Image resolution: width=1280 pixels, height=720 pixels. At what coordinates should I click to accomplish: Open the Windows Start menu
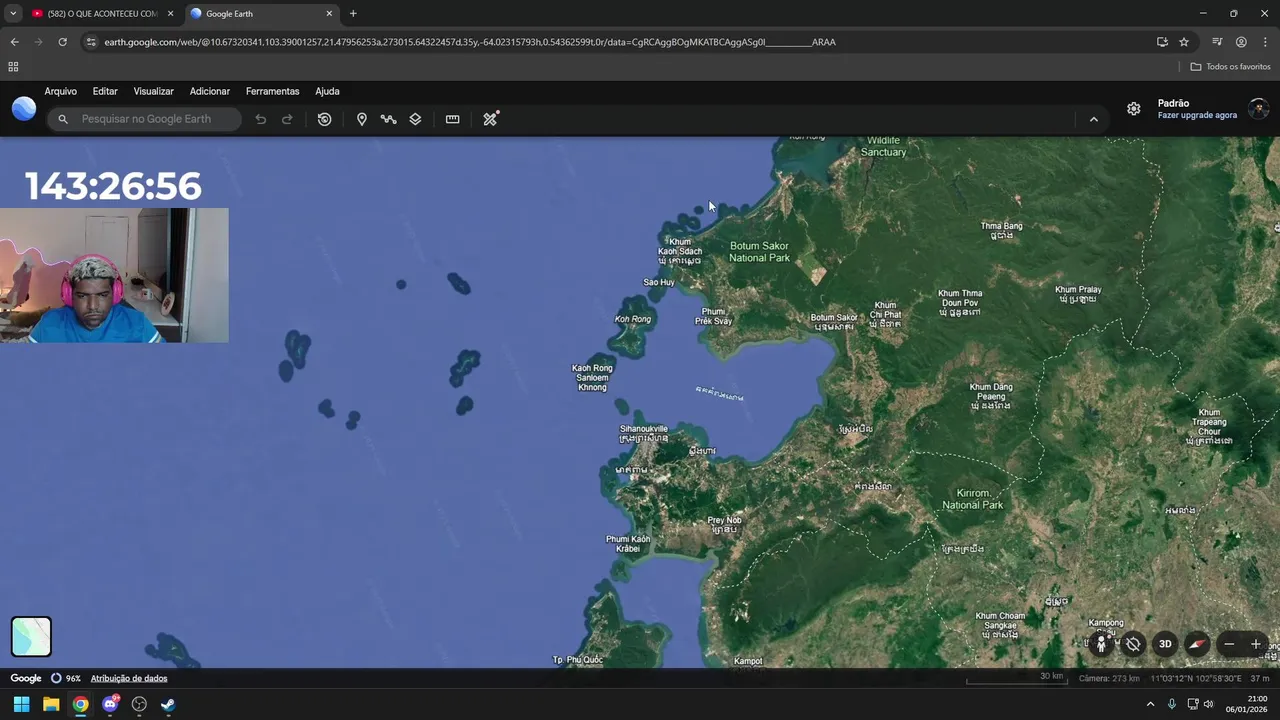[21, 704]
